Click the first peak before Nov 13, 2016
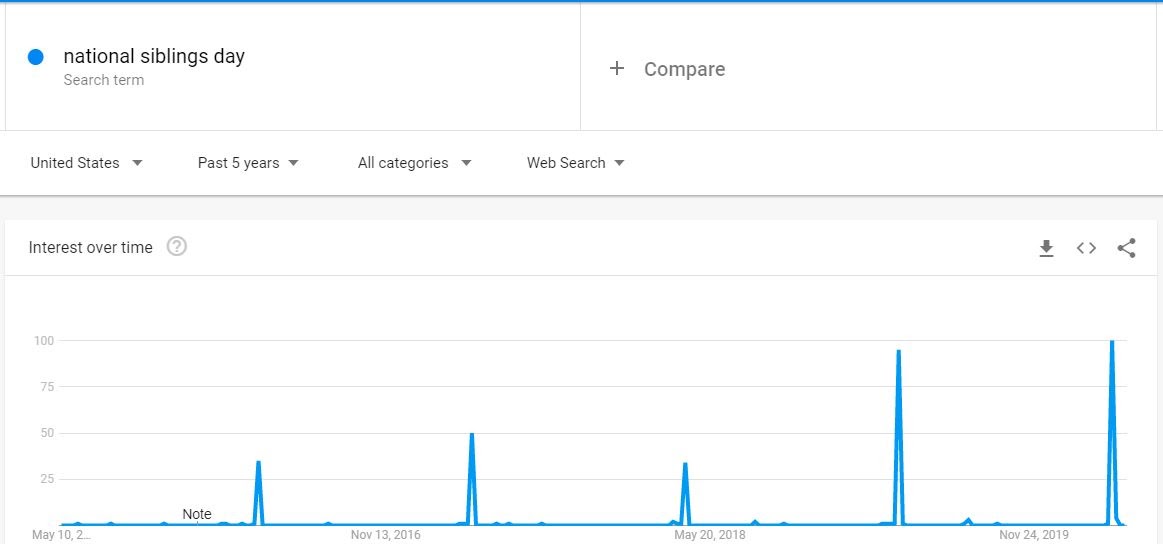 (x=258, y=463)
